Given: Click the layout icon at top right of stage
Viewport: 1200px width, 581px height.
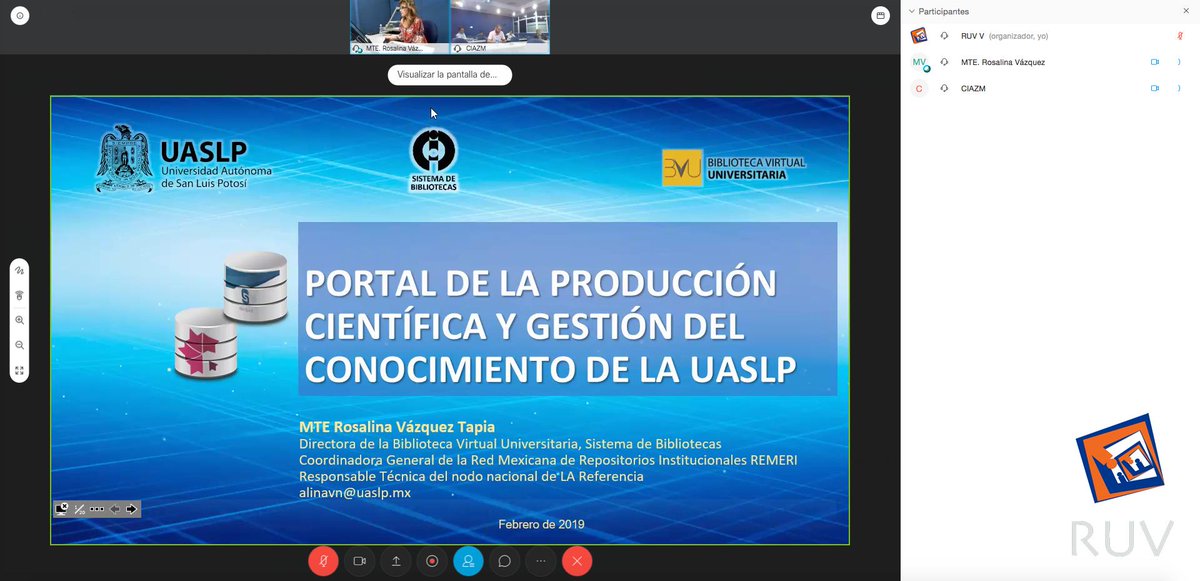Looking at the screenshot, I should click(880, 15).
